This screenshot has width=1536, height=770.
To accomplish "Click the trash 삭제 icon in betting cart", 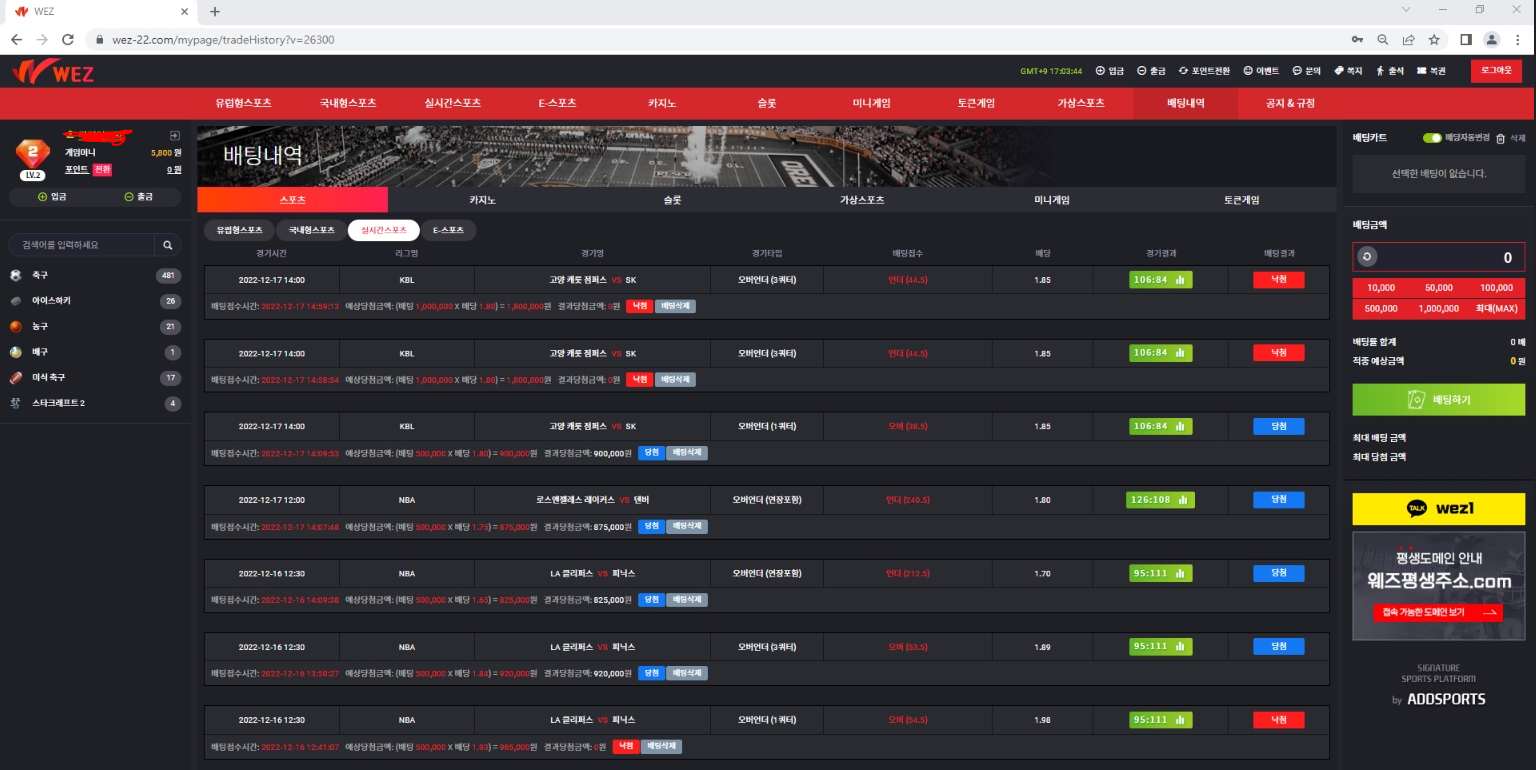I will (1500, 139).
